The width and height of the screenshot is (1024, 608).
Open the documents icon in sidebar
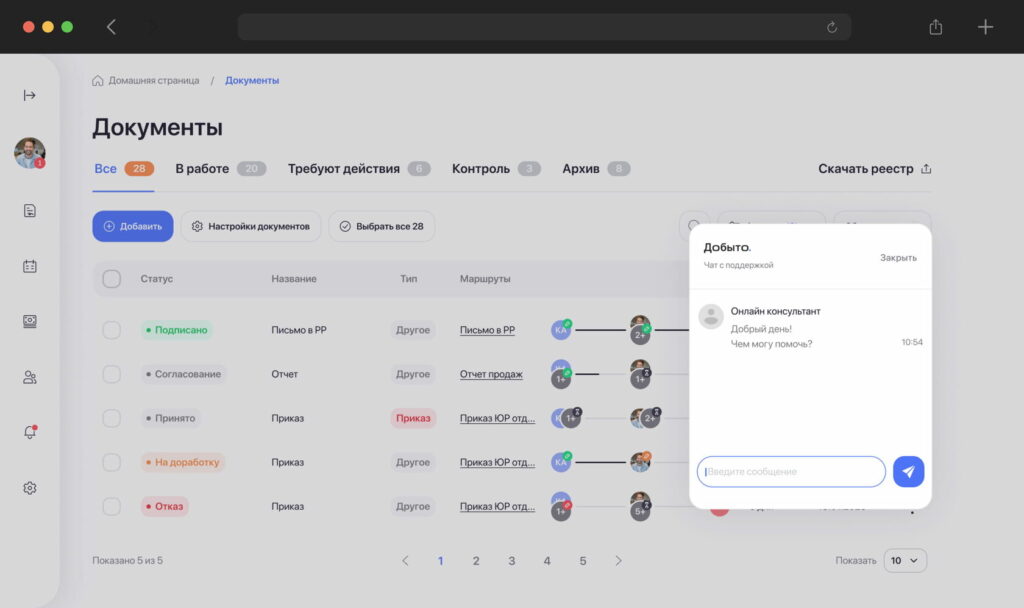[30, 211]
